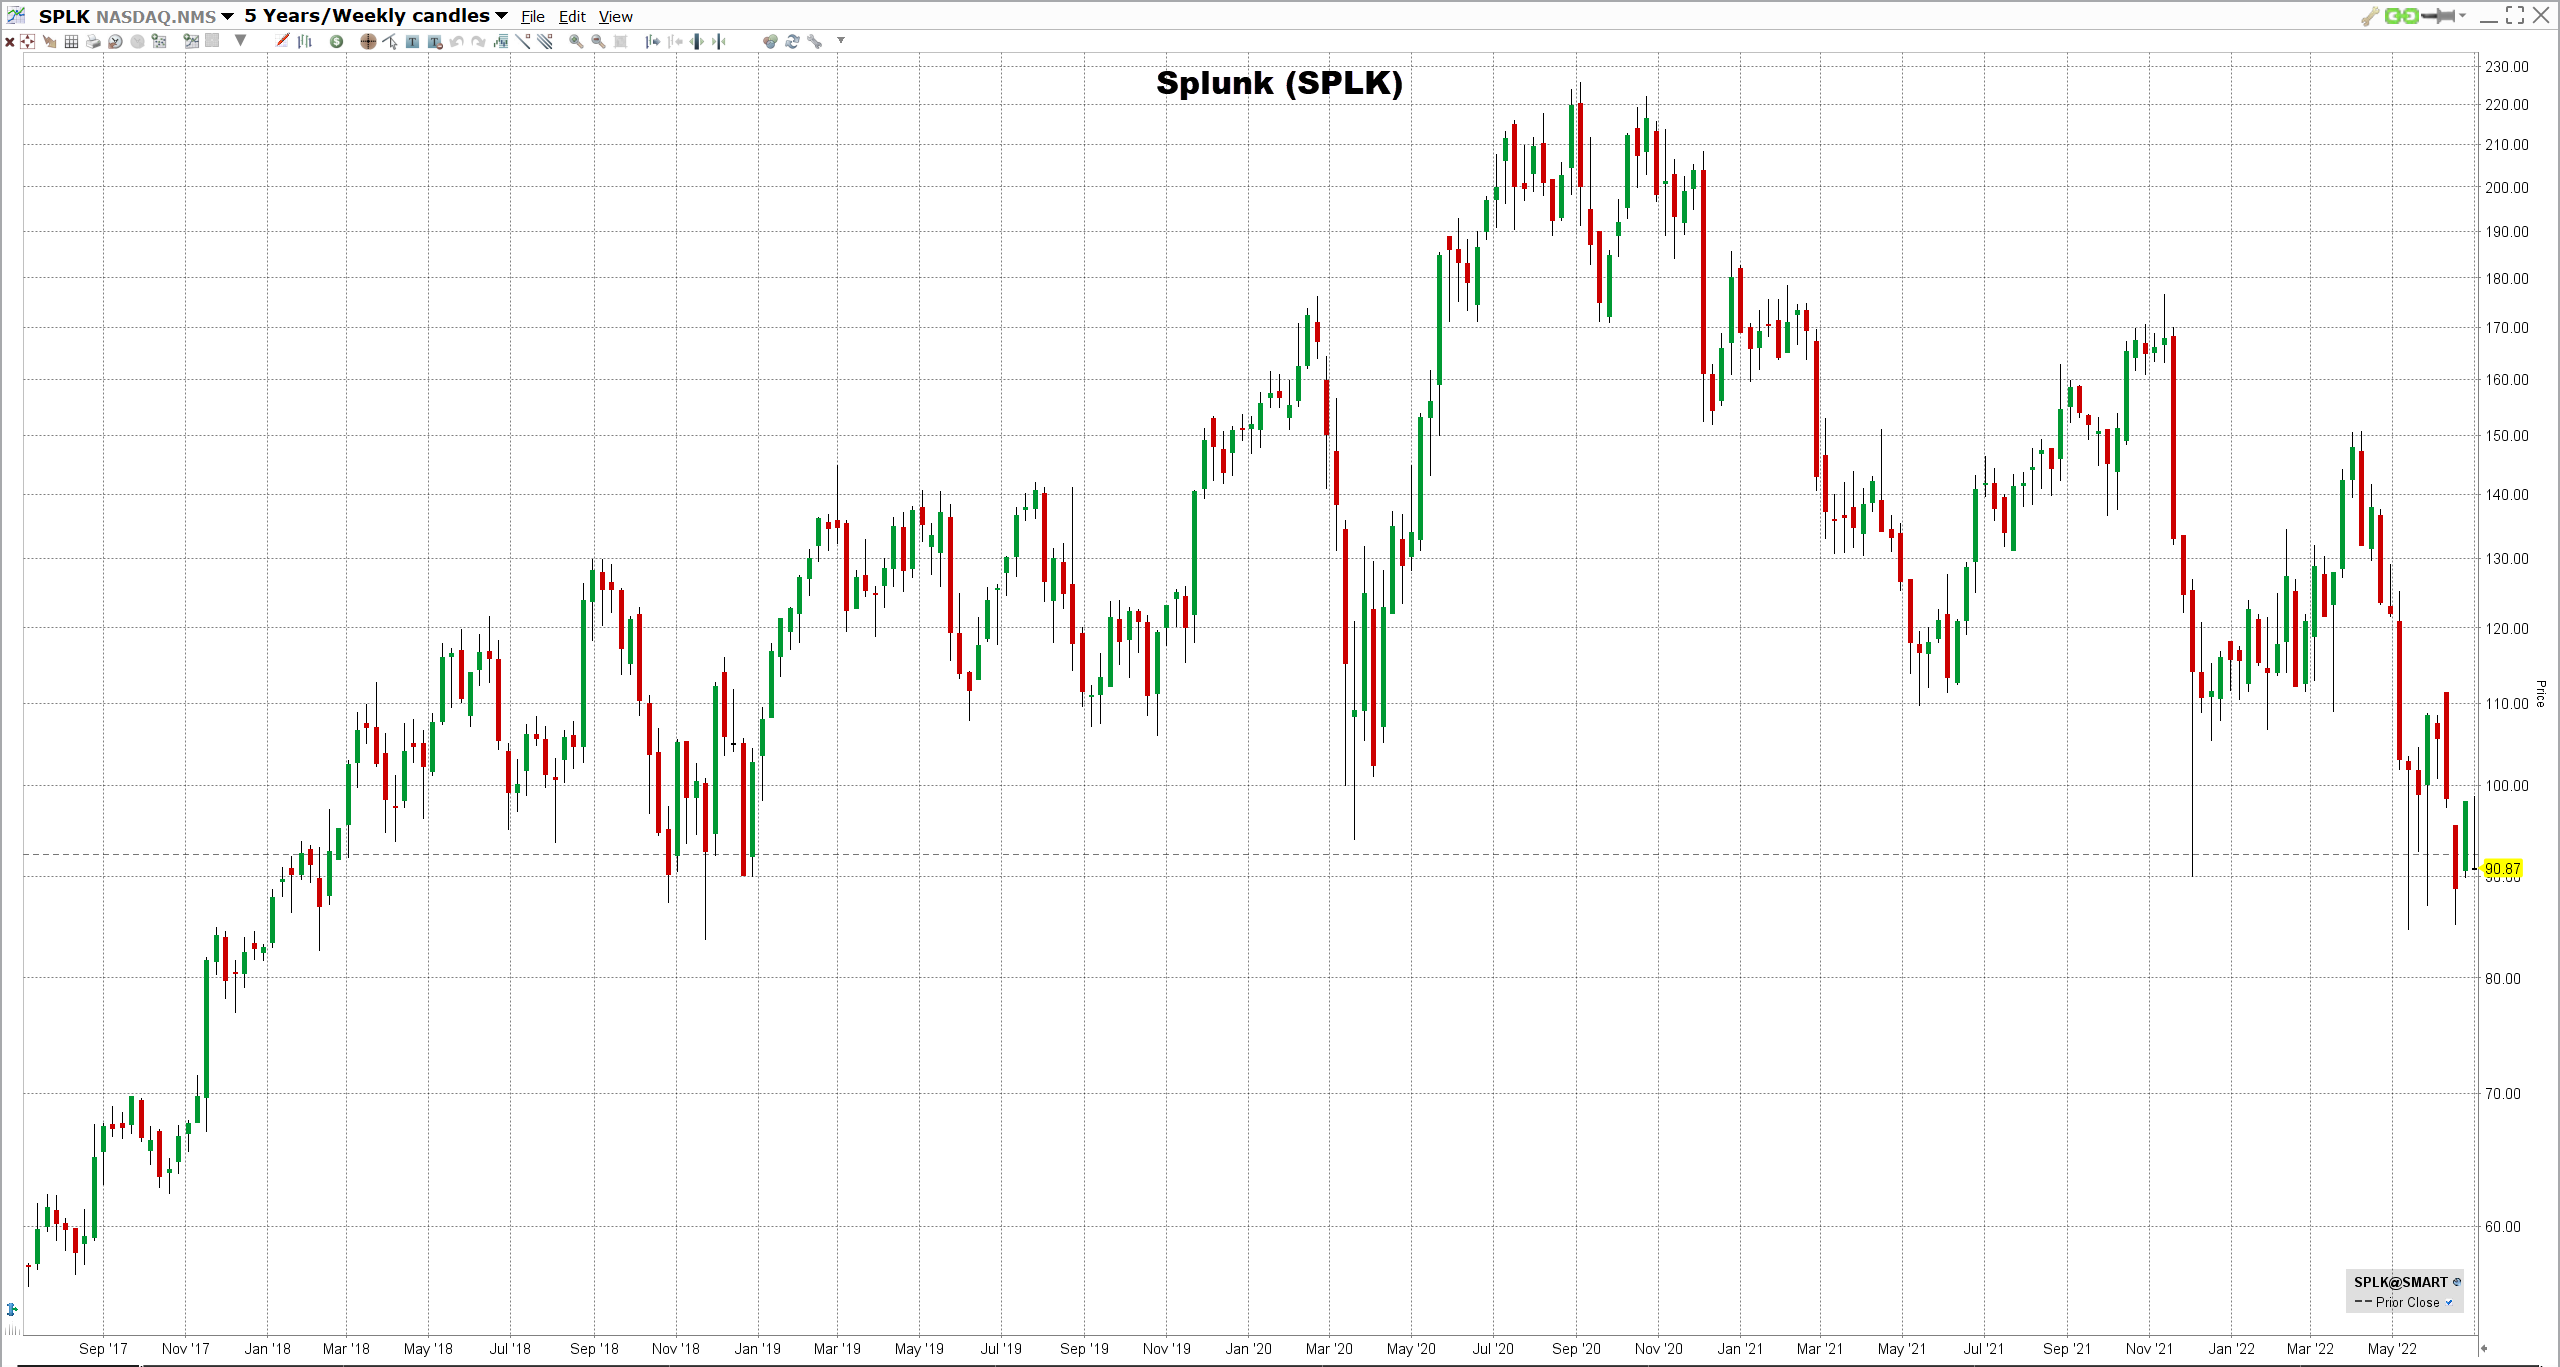Click the tan wrench icon in title bar
The image size is (2560, 1367).
click(2369, 16)
